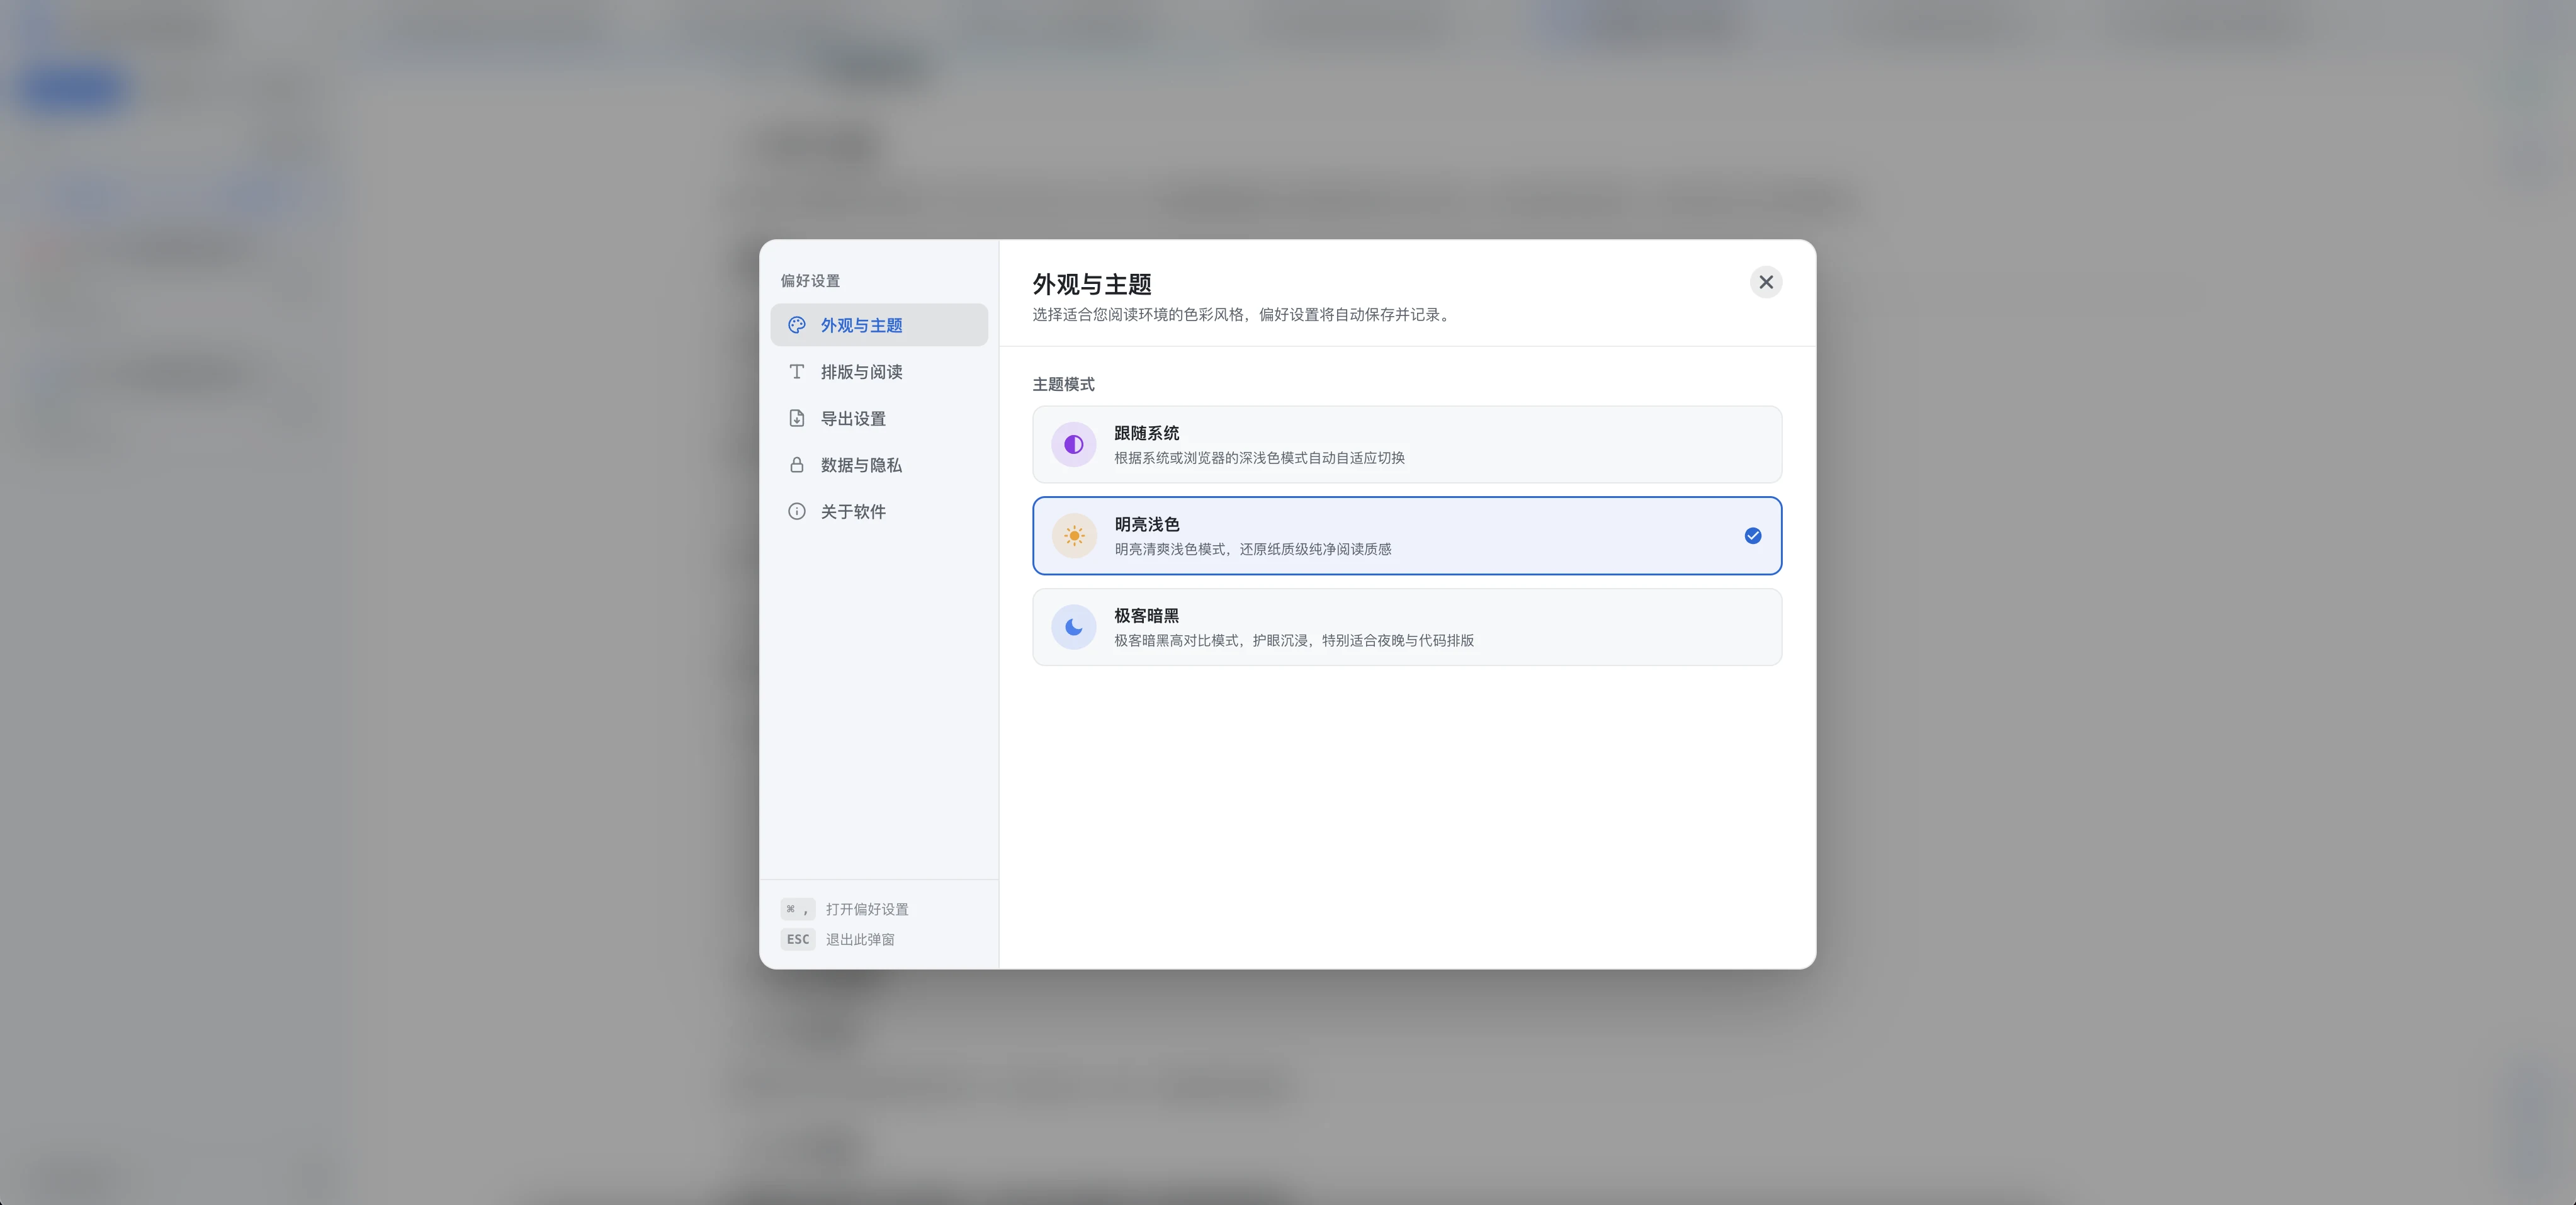Click the sun icon of 明亮浅色

tap(1074, 536)
